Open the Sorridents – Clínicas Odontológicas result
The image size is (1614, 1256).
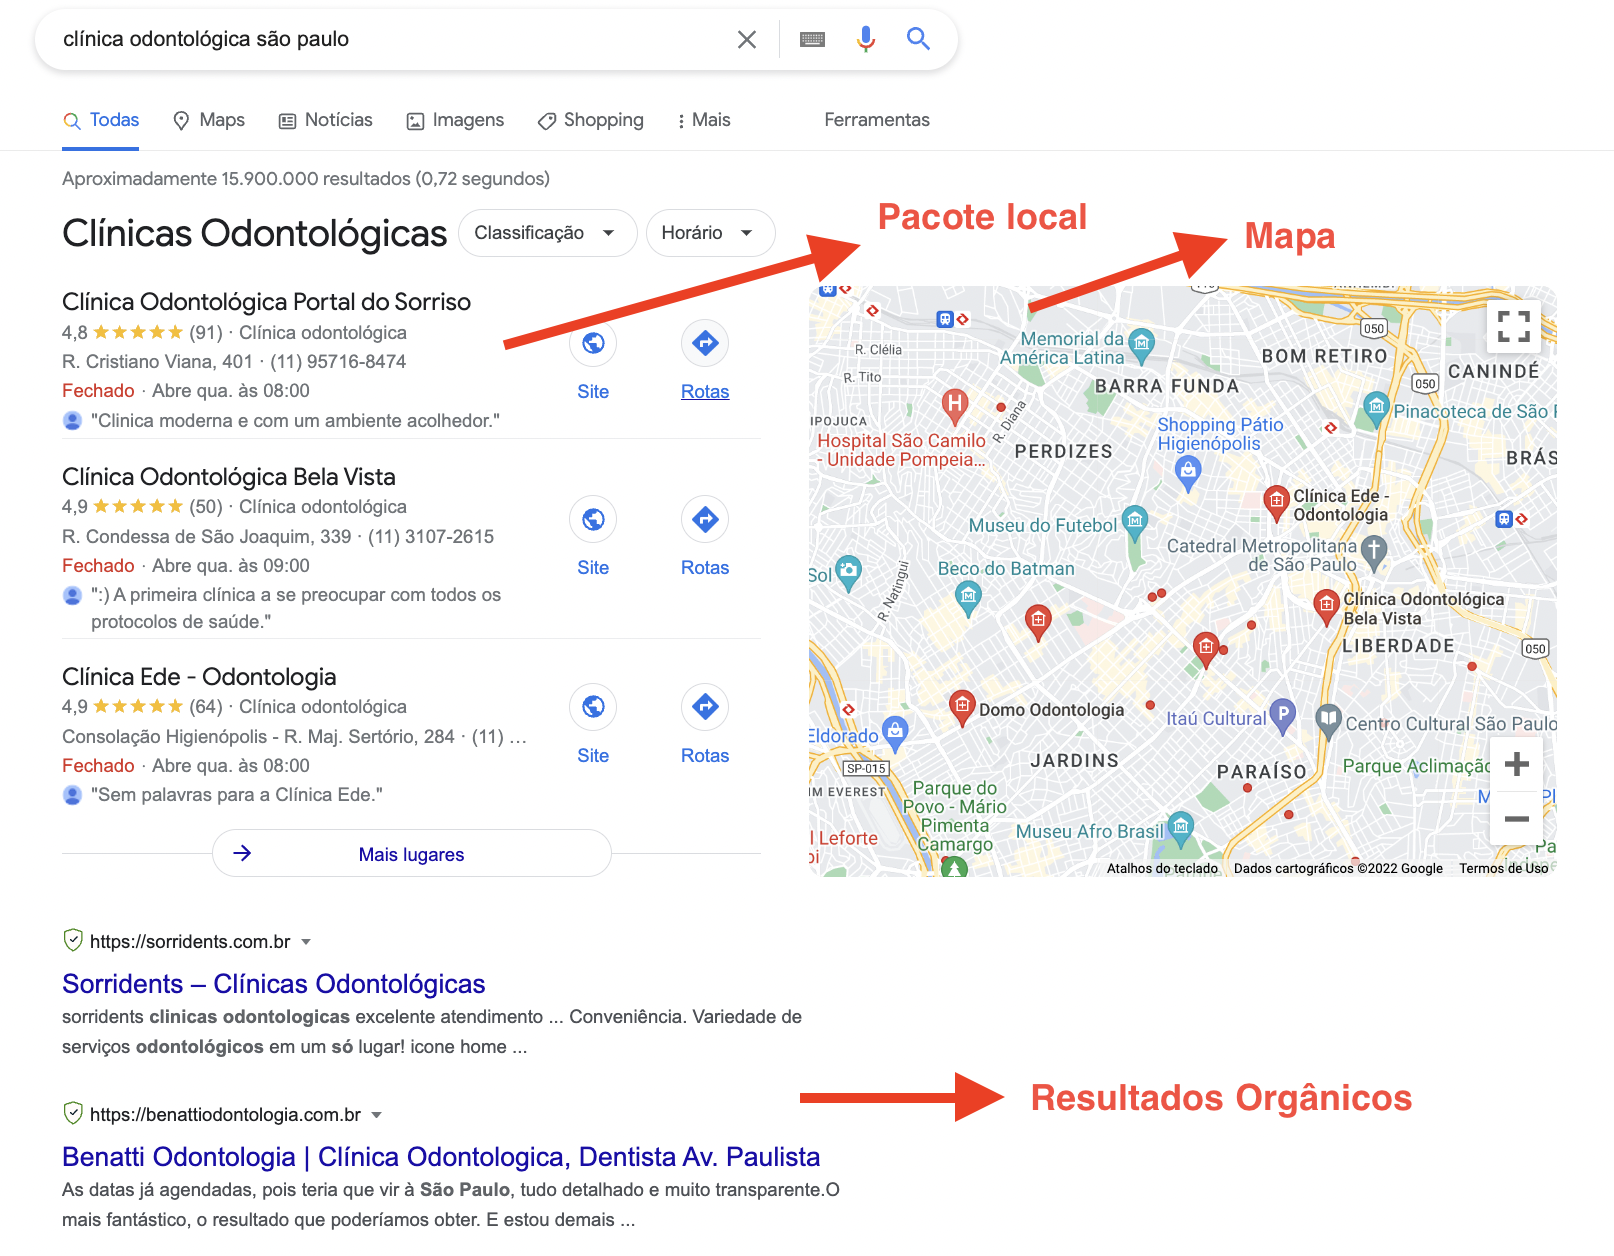(x=273, y=984)
